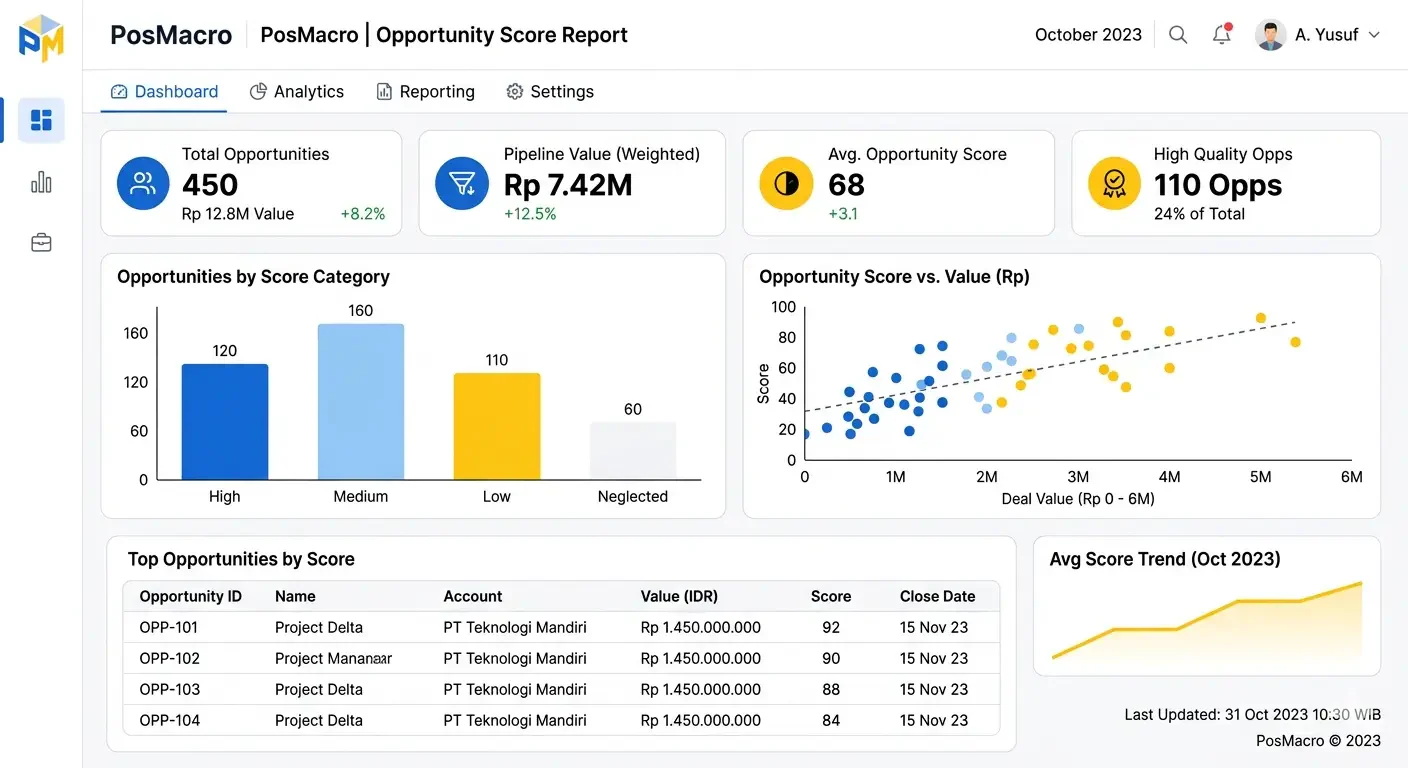This screenshot has height=768, width=1408.
Task: Click the High Quality Opps badge icon
Action: 1114,184
